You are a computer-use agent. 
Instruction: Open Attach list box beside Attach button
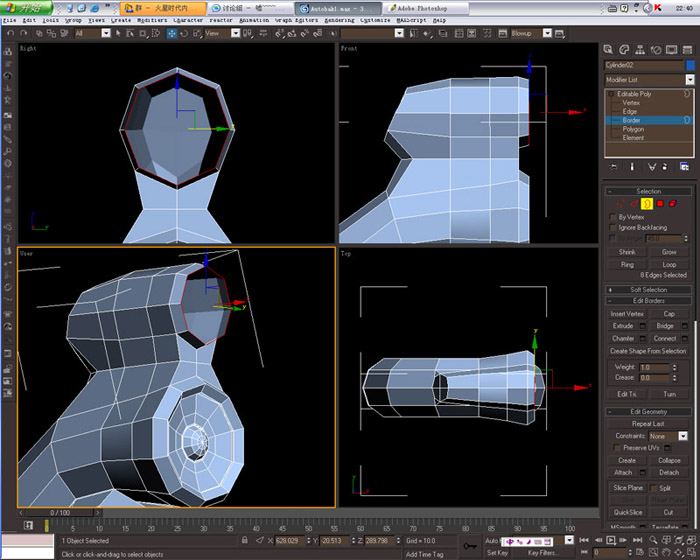pyautogui.click(x=643, y=472)
